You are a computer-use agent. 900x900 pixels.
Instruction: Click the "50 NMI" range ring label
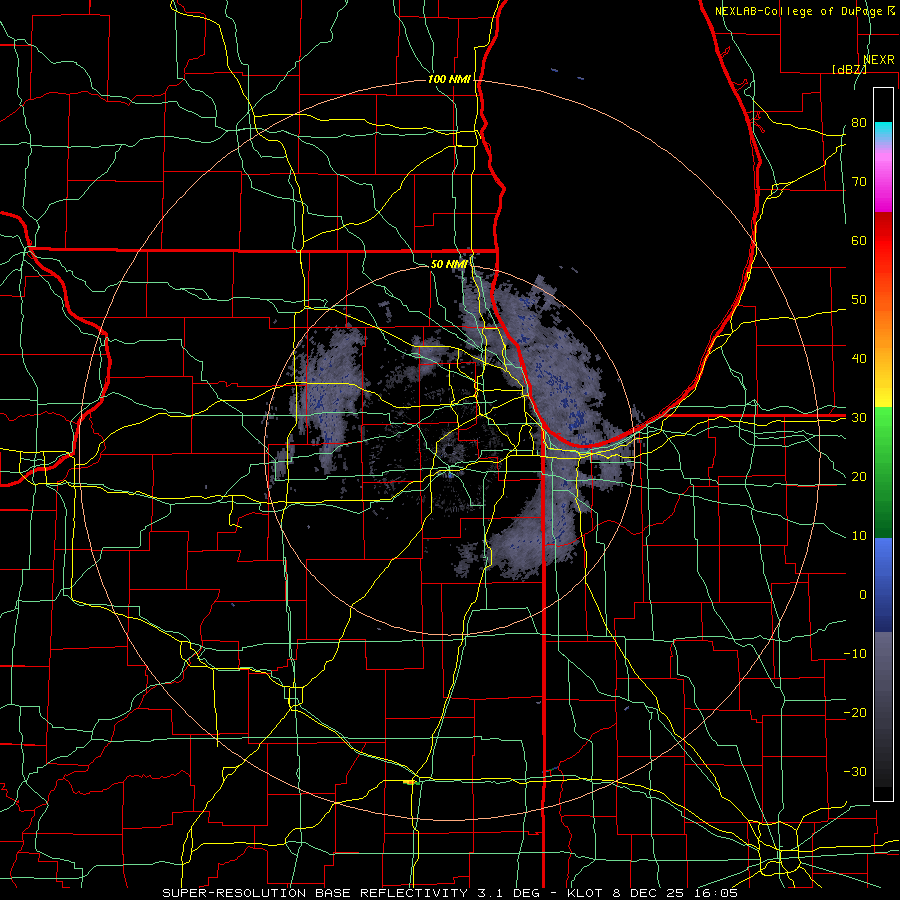pos(449,264)
